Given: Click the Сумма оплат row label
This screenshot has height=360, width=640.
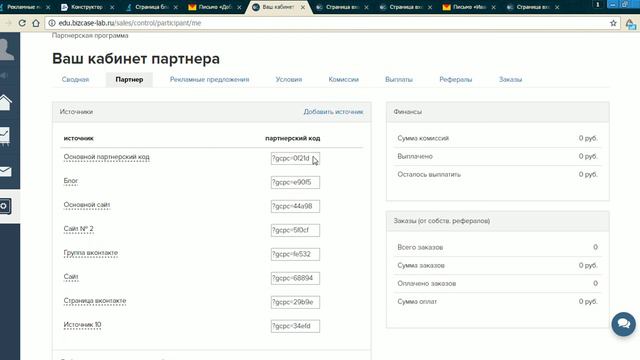Looking at the screenshot, I should pos(417,302).
